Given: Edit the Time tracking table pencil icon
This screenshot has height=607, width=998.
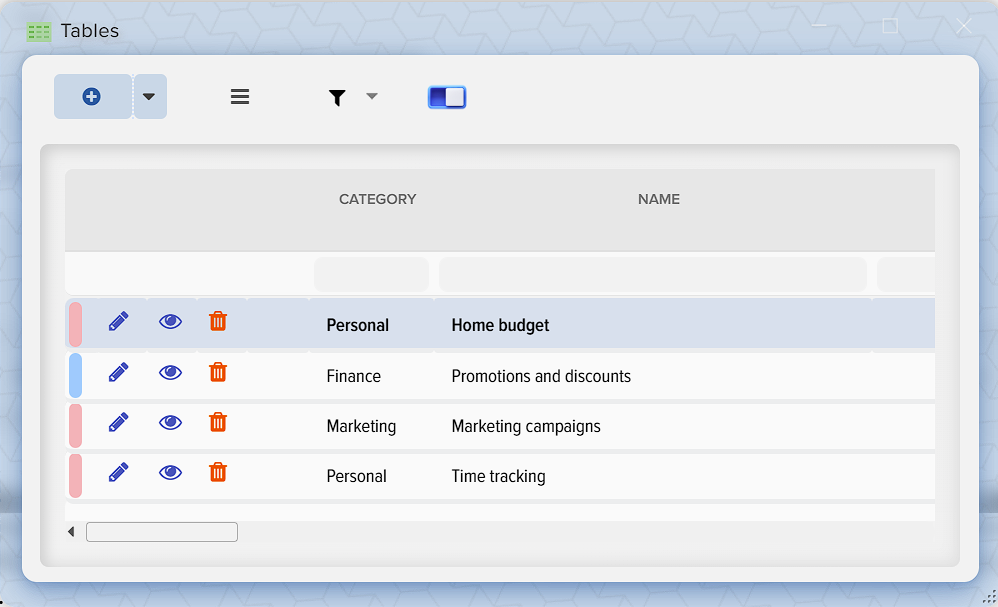Looking at the screenshot, I should click(118, 472).
